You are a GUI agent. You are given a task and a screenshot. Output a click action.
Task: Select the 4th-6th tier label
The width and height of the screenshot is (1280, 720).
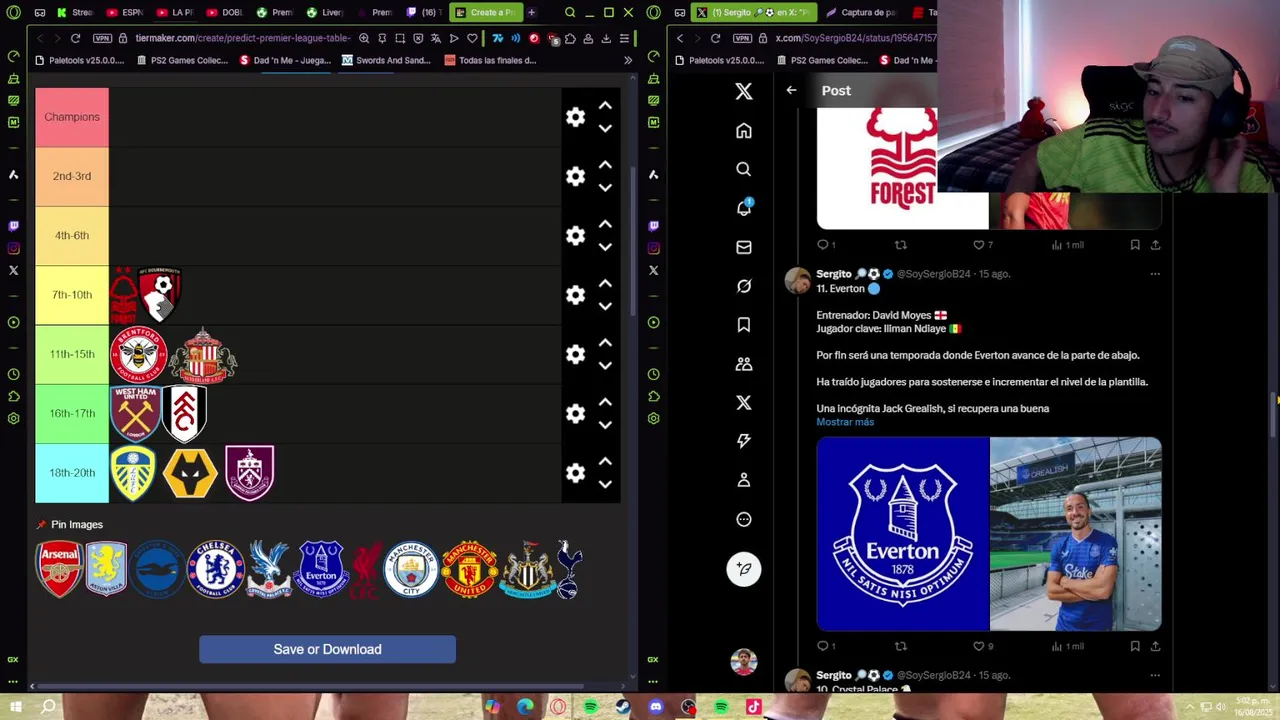[x=72, y=235]
